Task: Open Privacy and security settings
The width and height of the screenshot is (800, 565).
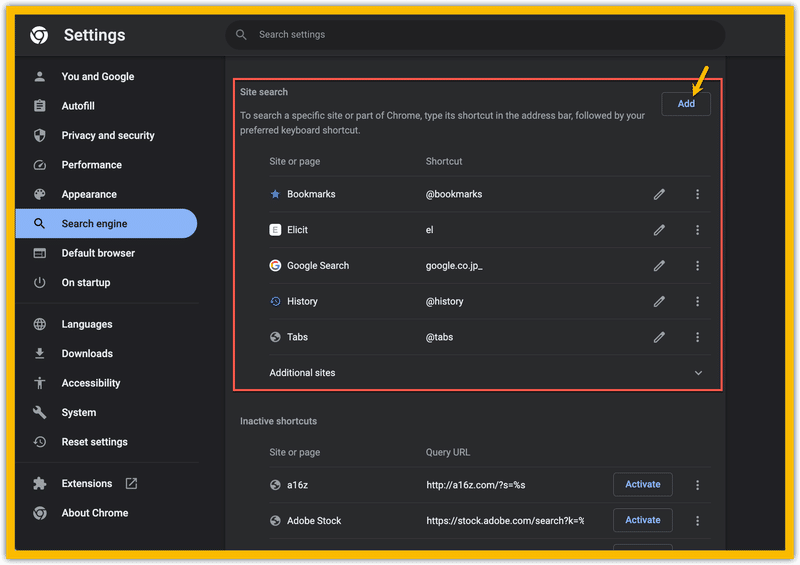Action: point(106,135)
